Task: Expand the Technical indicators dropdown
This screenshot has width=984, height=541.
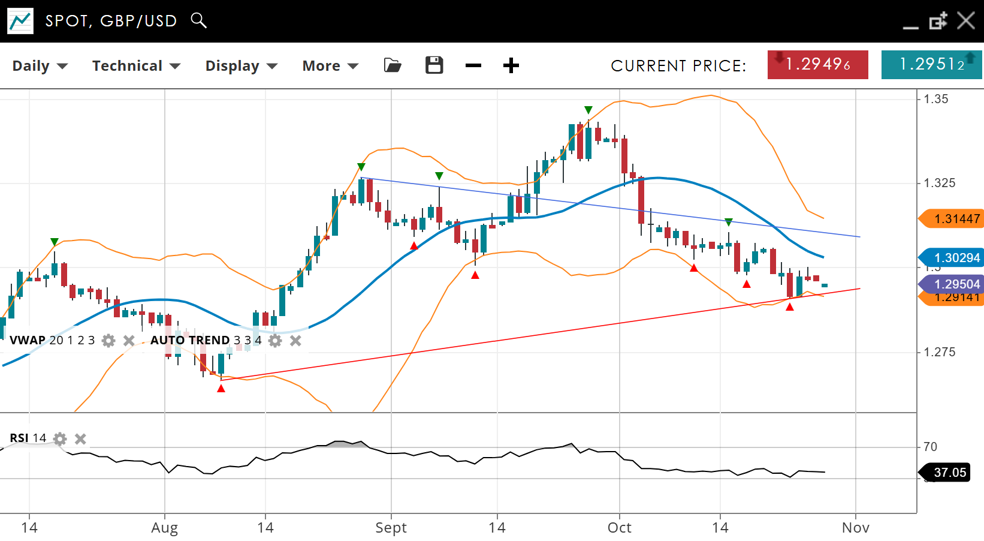Action: [x=136, y=66]
